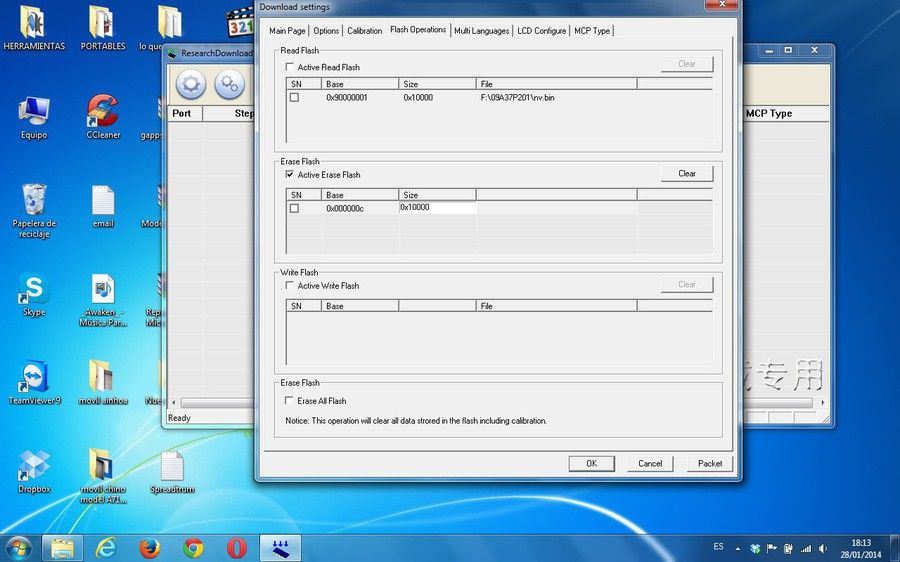Open the Equipo computer icon
This screenshot has height=562, width=900.
(x=34, y=118)
